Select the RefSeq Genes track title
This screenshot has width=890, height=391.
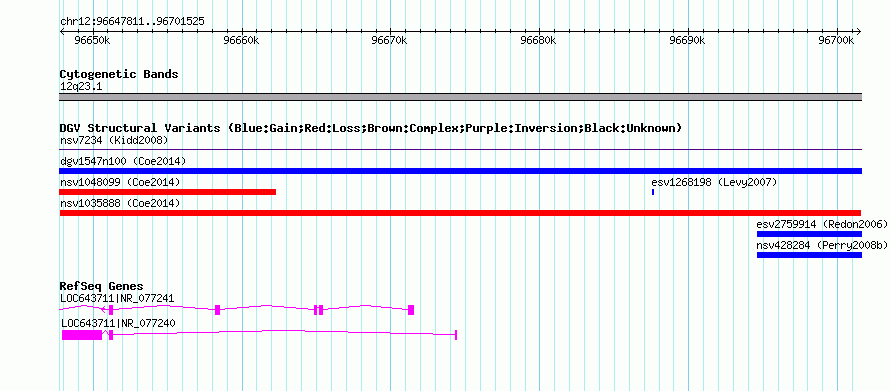[x=102, y=287]
